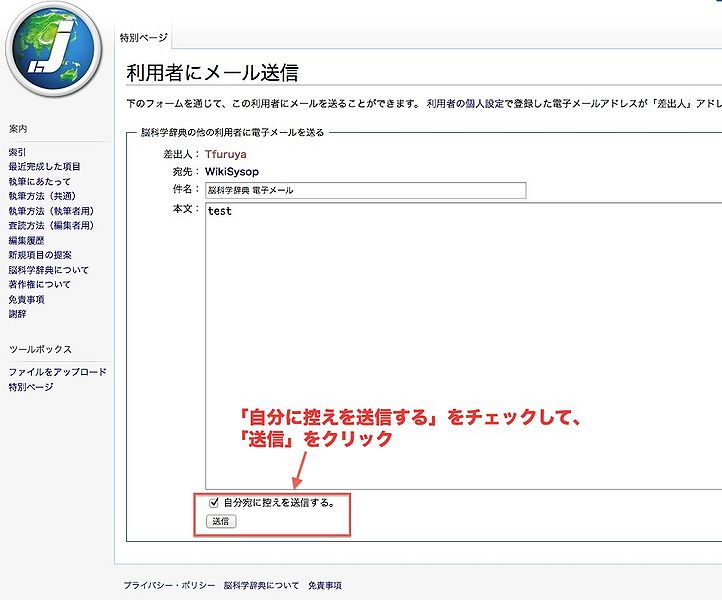The width and height of the screenshot is (722, 600).
Task: Open 免責事項 link in the footer
Action: 330,585
